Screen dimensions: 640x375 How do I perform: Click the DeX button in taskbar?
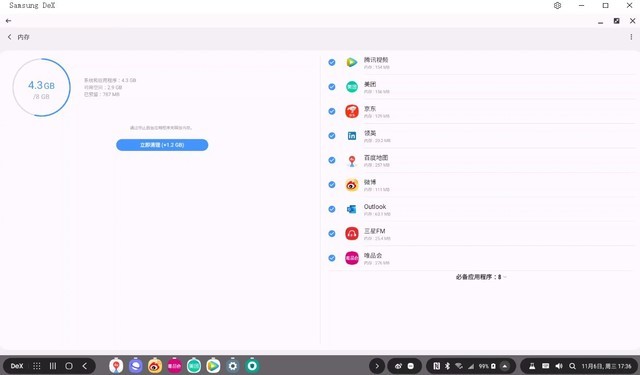click(17, 366)
